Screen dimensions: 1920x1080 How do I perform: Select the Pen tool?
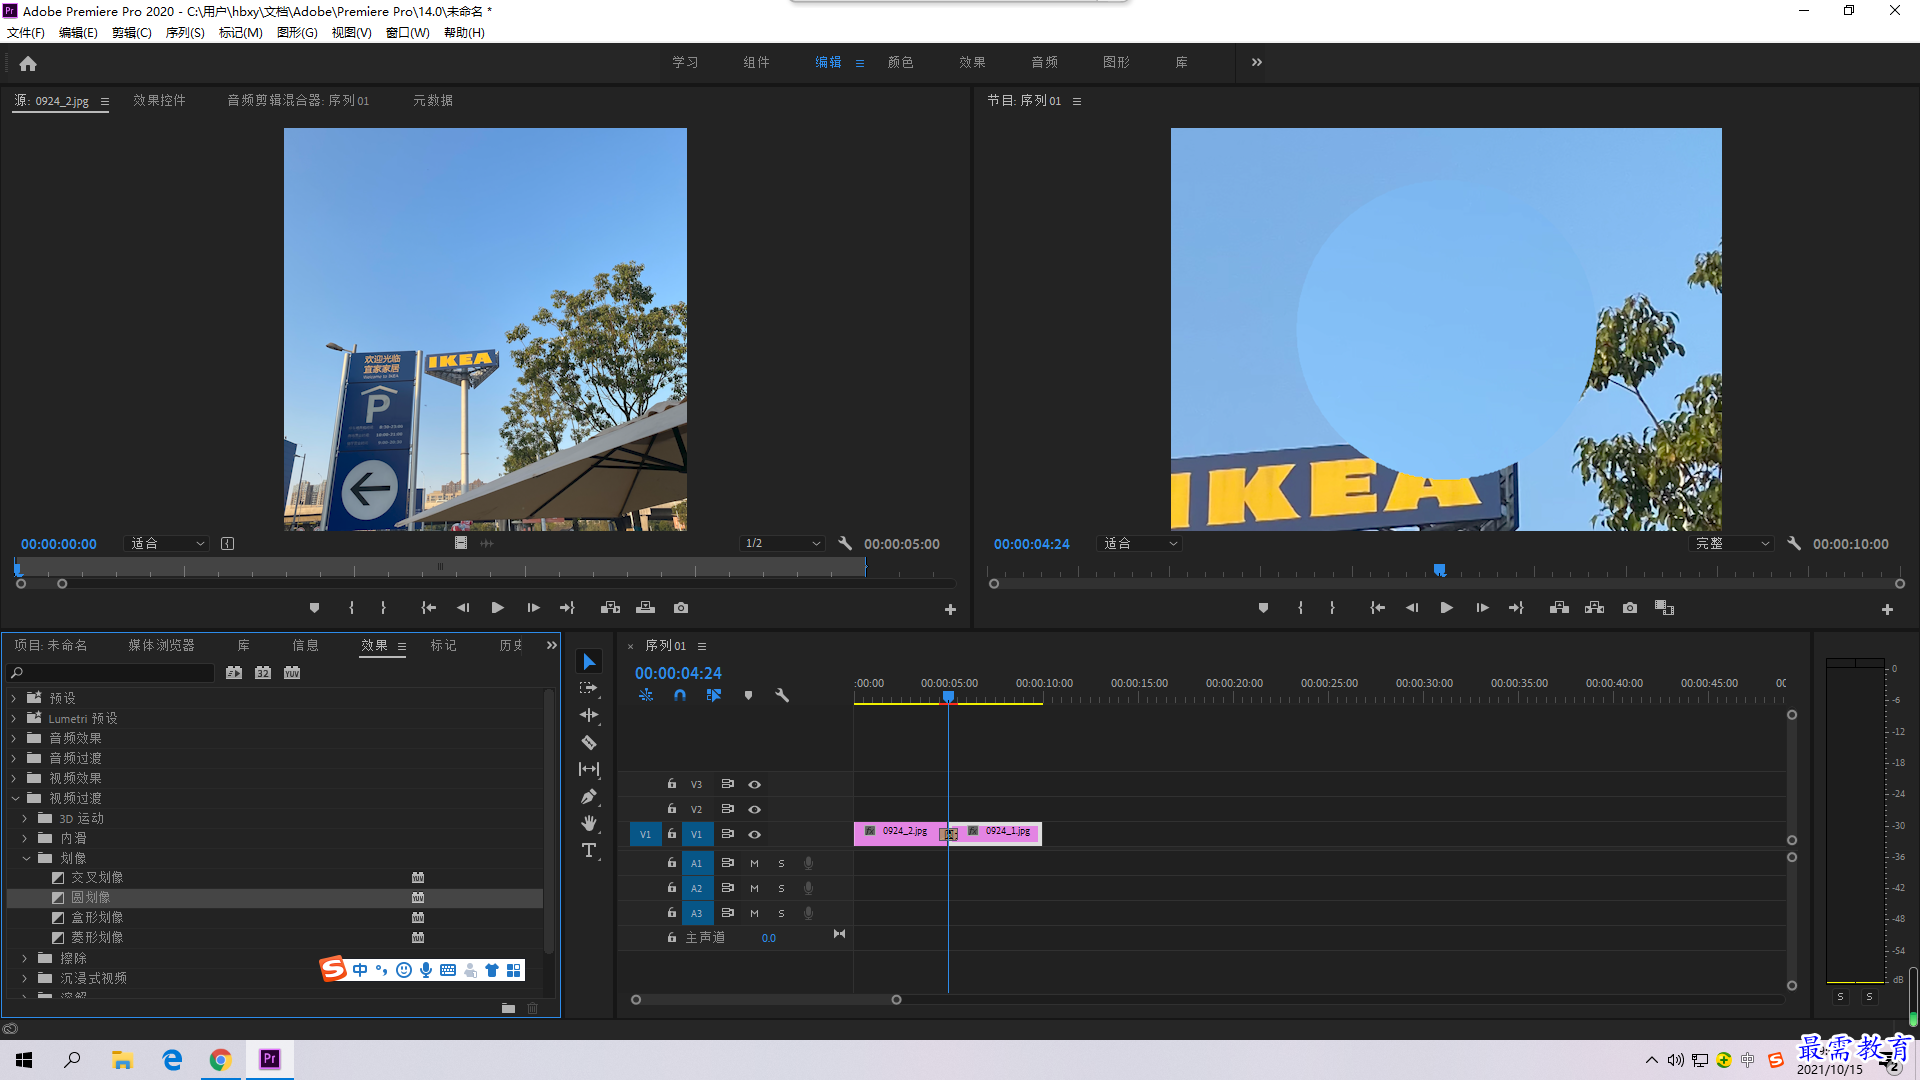click(589, 796)
